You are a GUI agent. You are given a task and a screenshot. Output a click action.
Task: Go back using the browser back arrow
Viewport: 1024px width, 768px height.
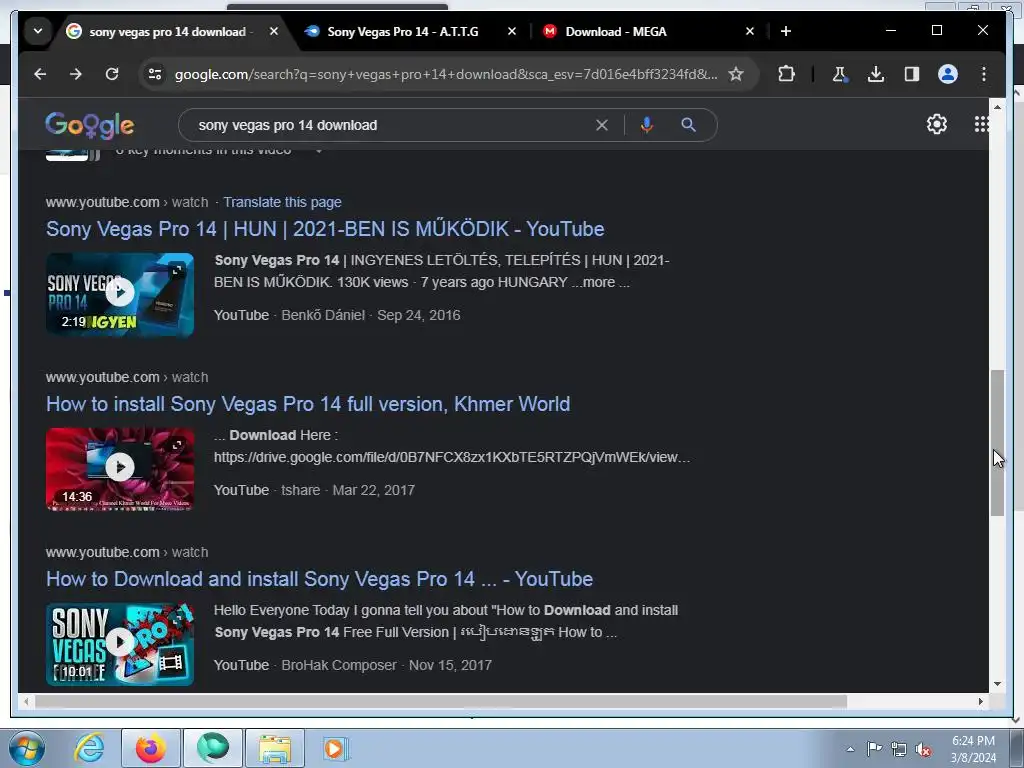(40, 74)
